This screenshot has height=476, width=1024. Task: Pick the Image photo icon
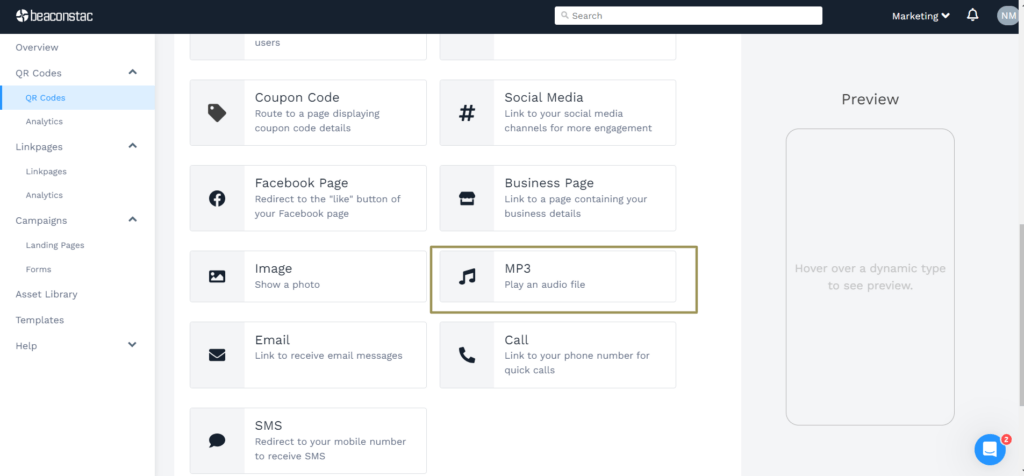[217, 276]
